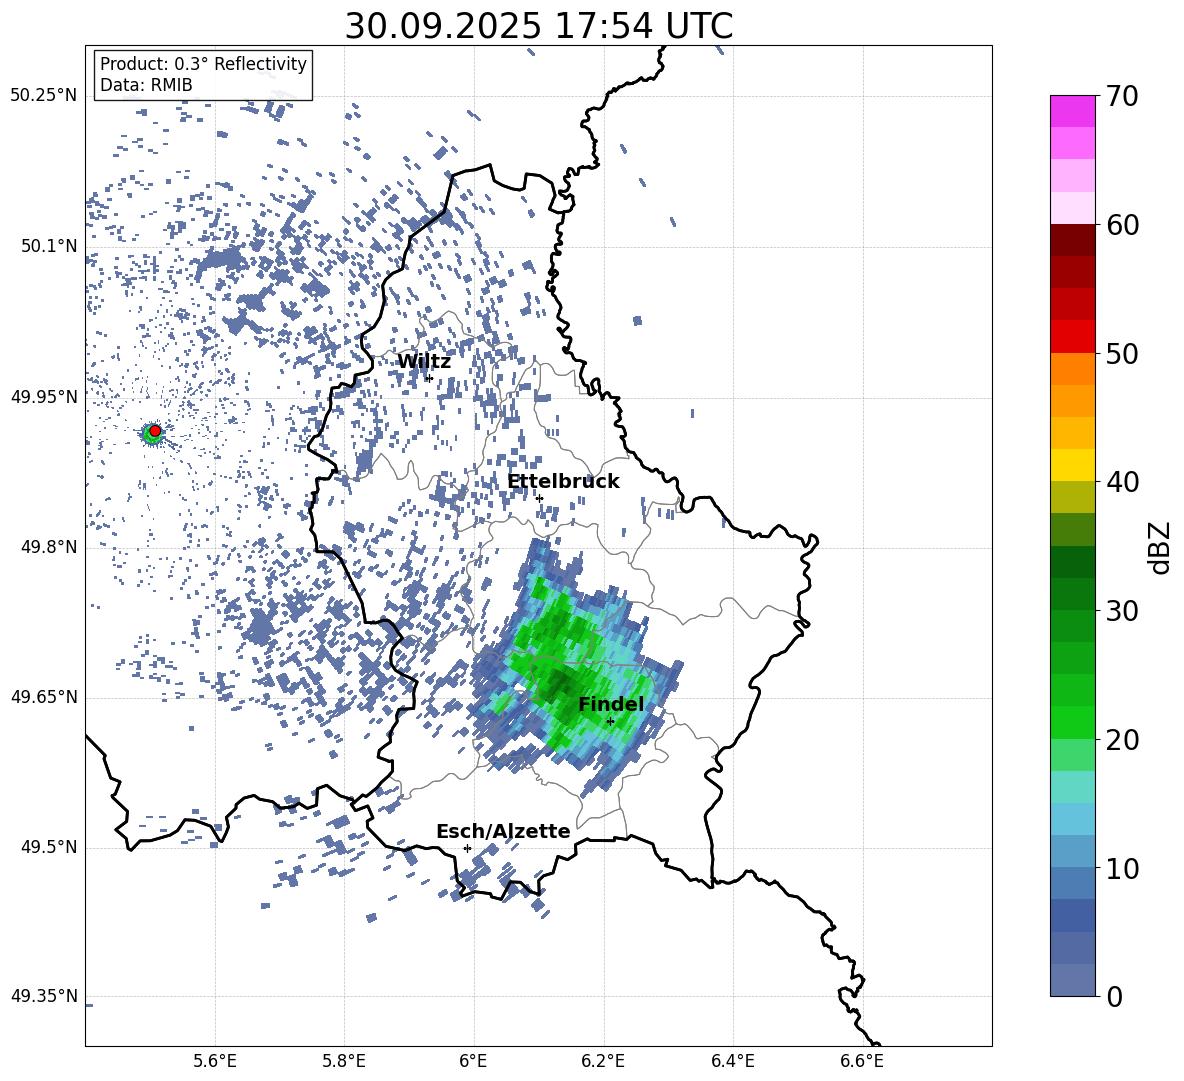The width and height of the screenshot is (1184, 1081).
Task: Click the 30 label on the colorbar
Action: click(x=1122, y=611)
